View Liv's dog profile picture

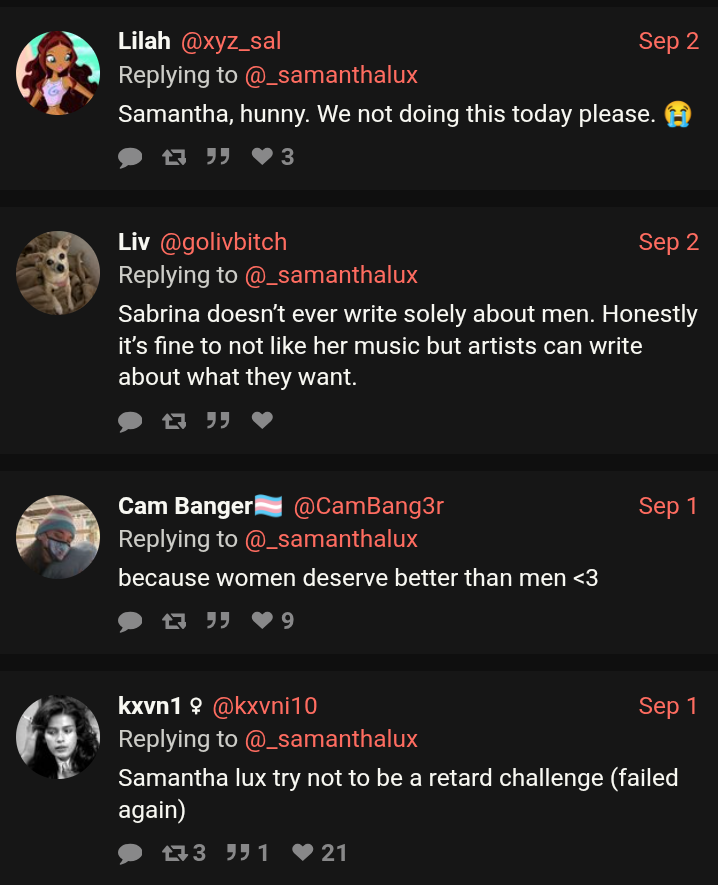pos(58,273)
